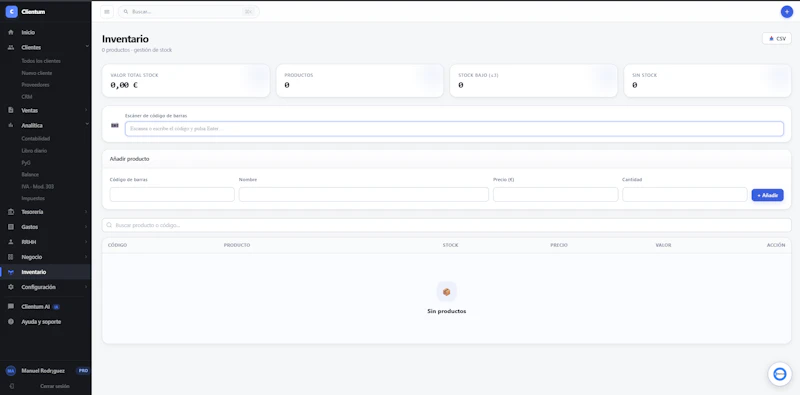Click Cerrar sesión link
This screenshot has width=800, height=395.
click(x=55, y=386)
